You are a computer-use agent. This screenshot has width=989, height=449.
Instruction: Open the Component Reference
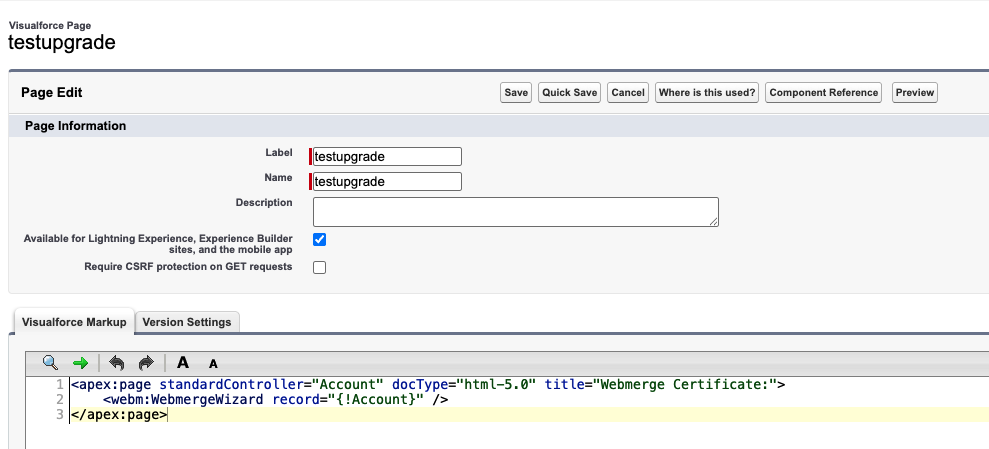825,93
